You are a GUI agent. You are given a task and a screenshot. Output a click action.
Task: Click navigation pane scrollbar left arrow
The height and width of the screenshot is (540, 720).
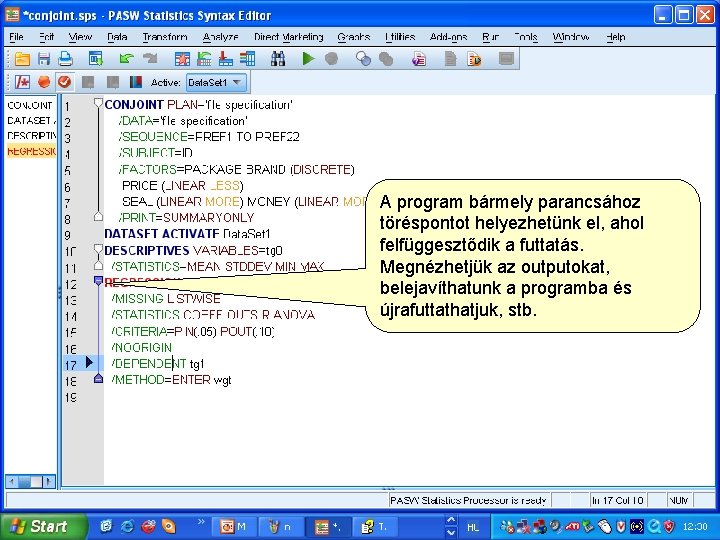pyautogui.click(x=11, y=481)
